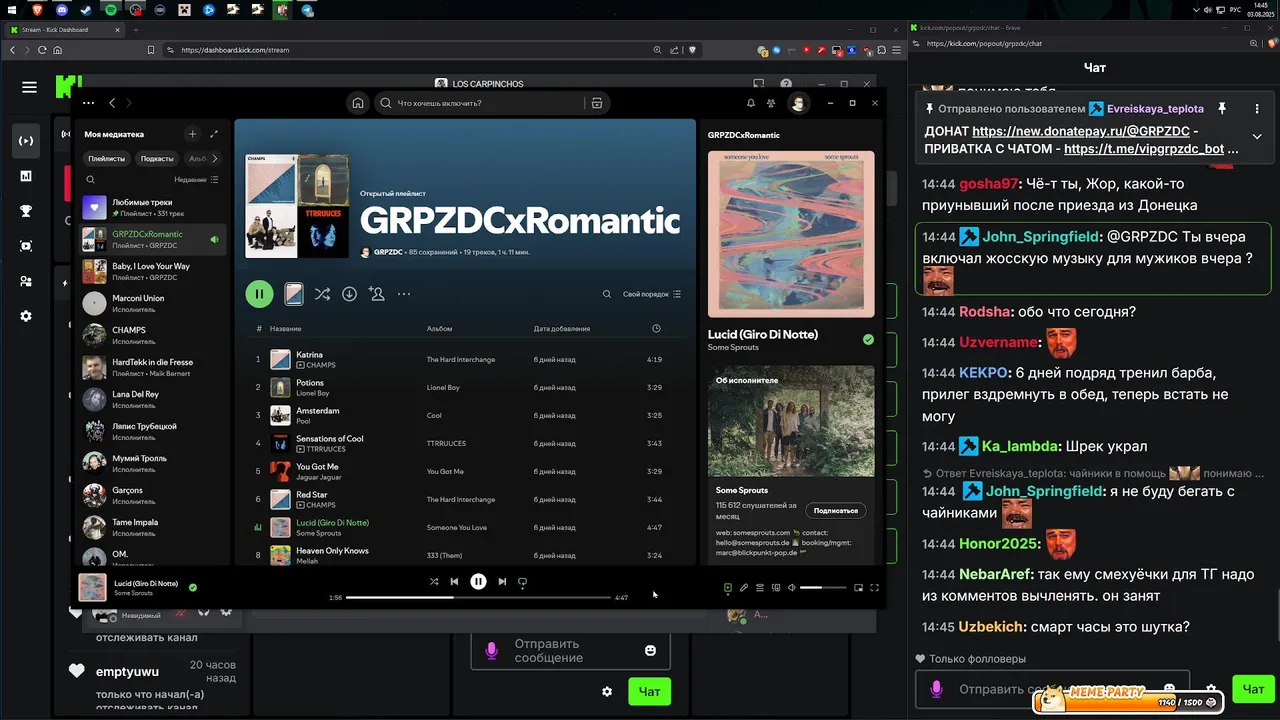This screenshot has width=1280, height=720.
Task: Open Свой порядок sorting dropdown
Action: [651, 294]
